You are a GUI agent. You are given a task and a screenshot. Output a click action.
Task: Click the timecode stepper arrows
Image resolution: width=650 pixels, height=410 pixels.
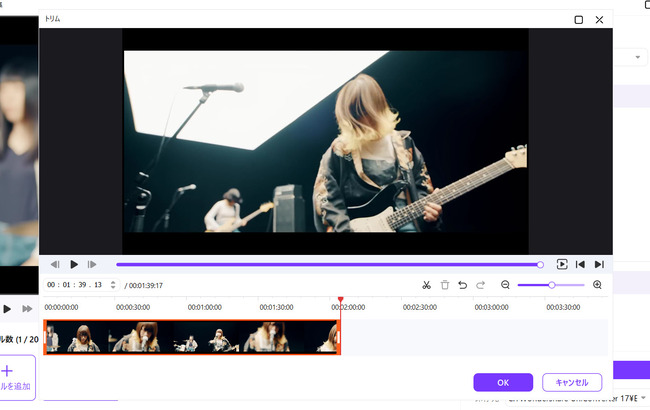click(113, 285)
